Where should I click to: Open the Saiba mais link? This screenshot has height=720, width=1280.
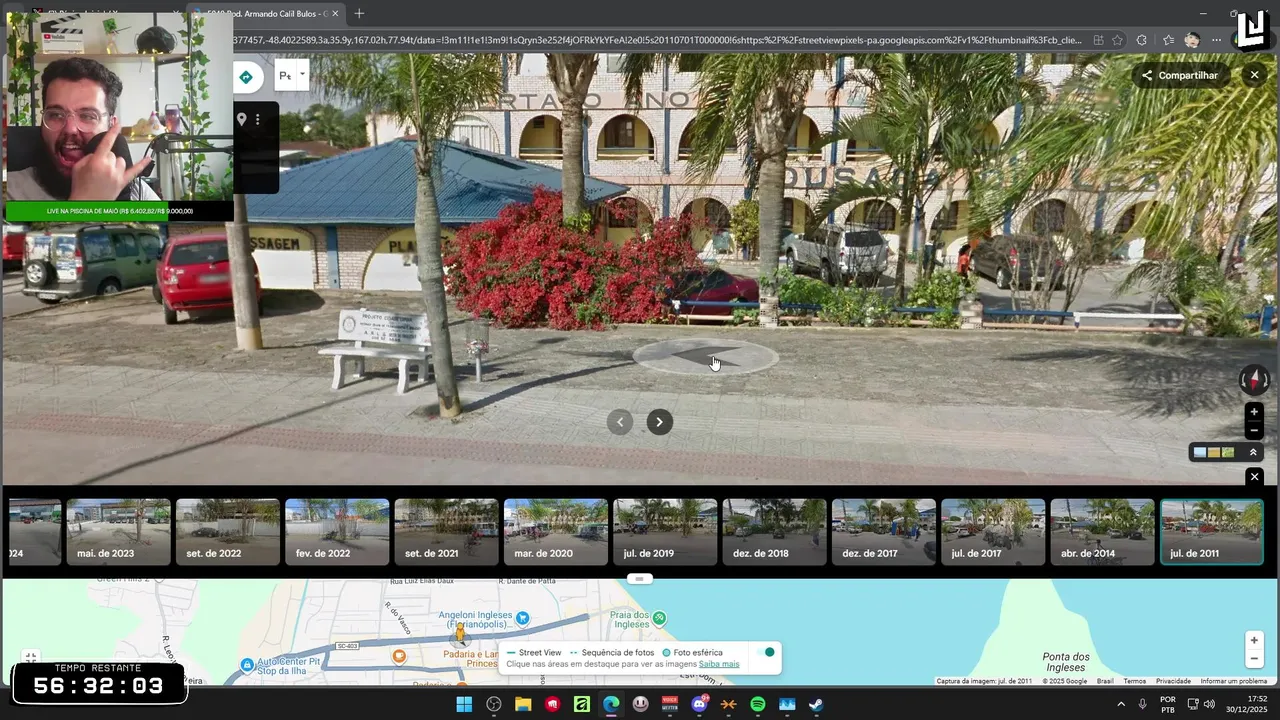click(719, 664)
